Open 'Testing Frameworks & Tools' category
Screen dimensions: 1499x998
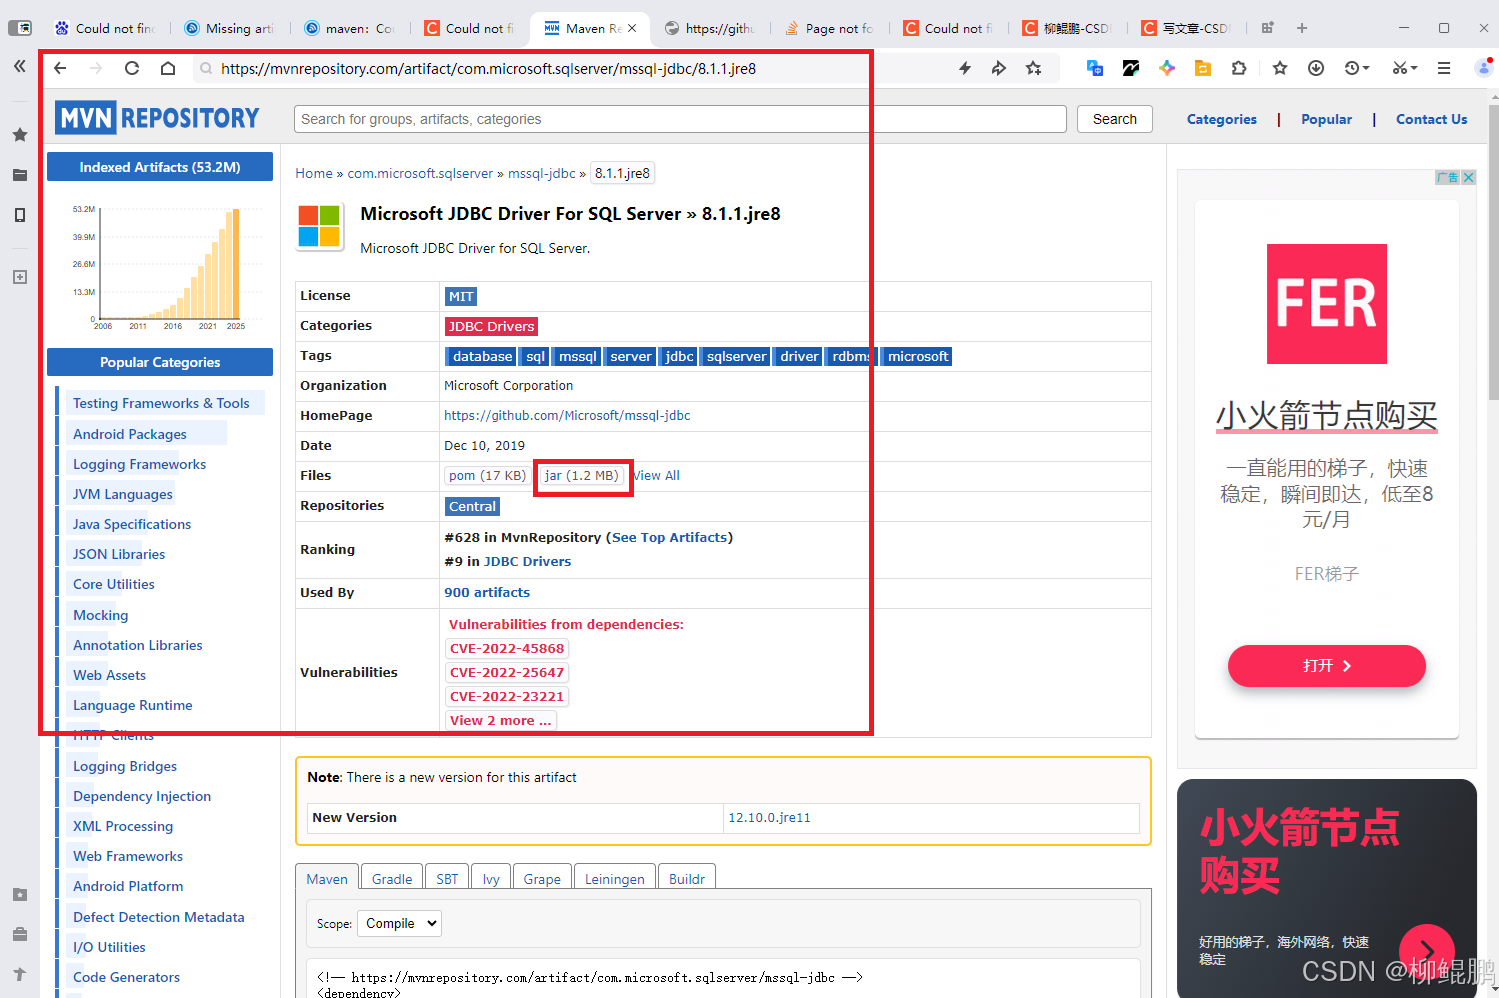pyautogui.click(x=161, y=403)
